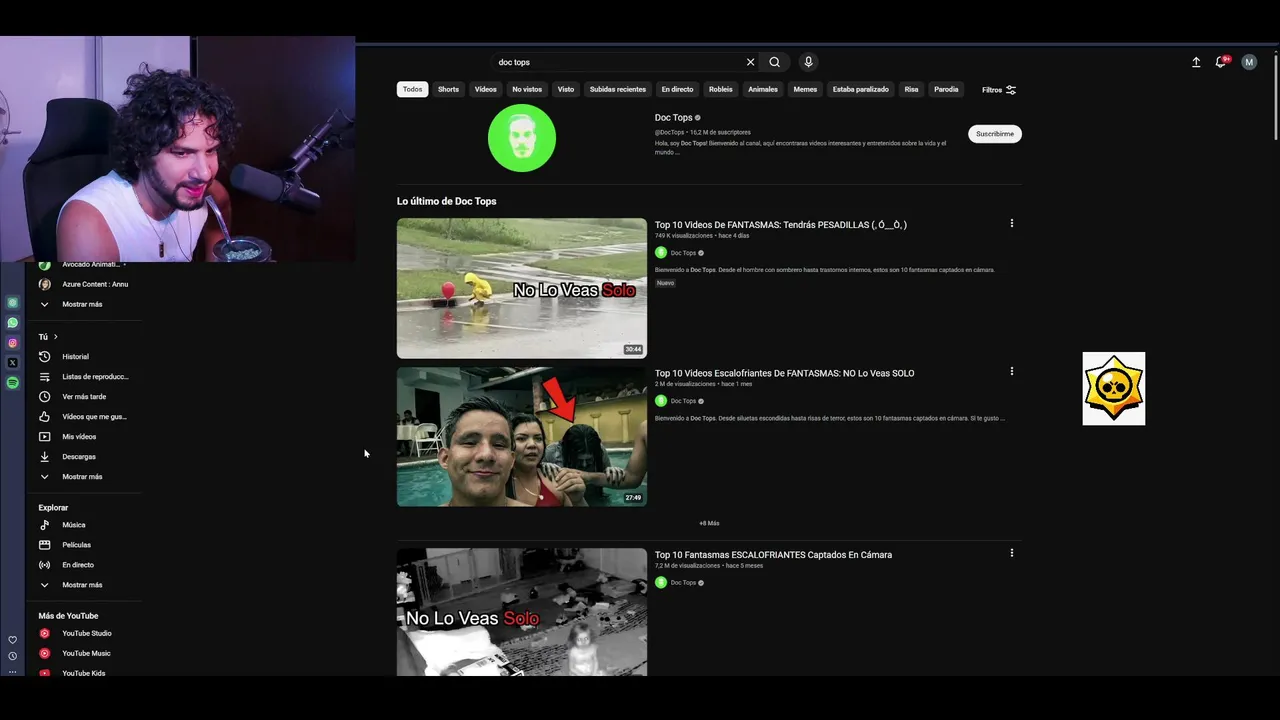
Task: Open more options for ESCALOFRIANTES Captados En Cámara video
Action: click(1011, 552)
